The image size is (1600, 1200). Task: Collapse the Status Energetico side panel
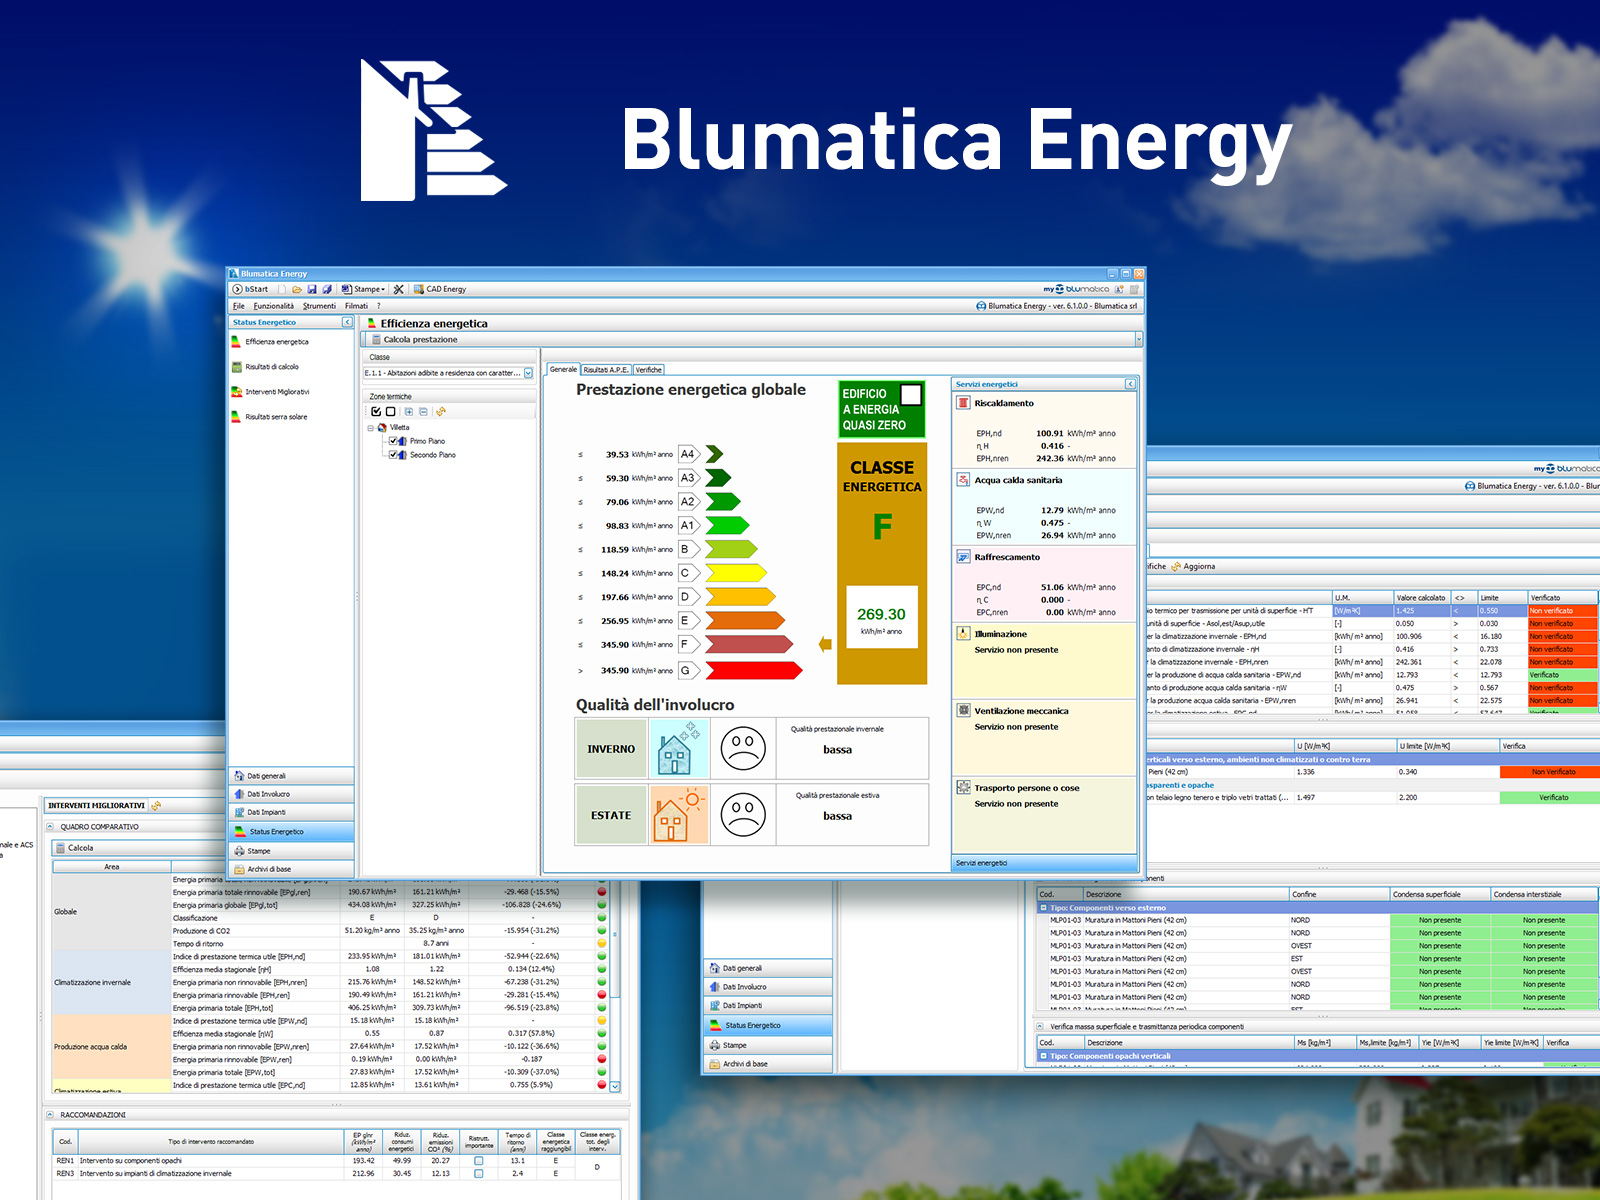point(347,322)
